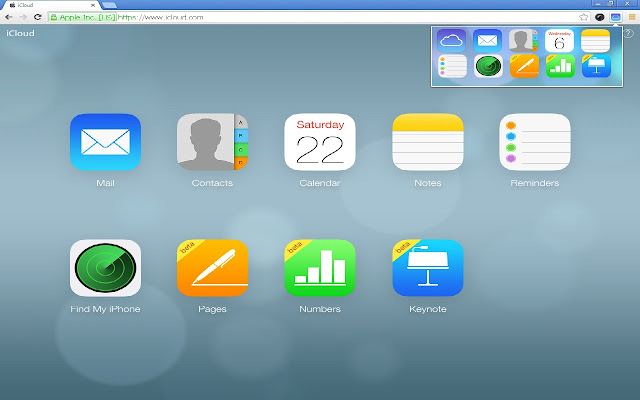Click the Apple Inc. security certificate badge

tap(82, 17)
